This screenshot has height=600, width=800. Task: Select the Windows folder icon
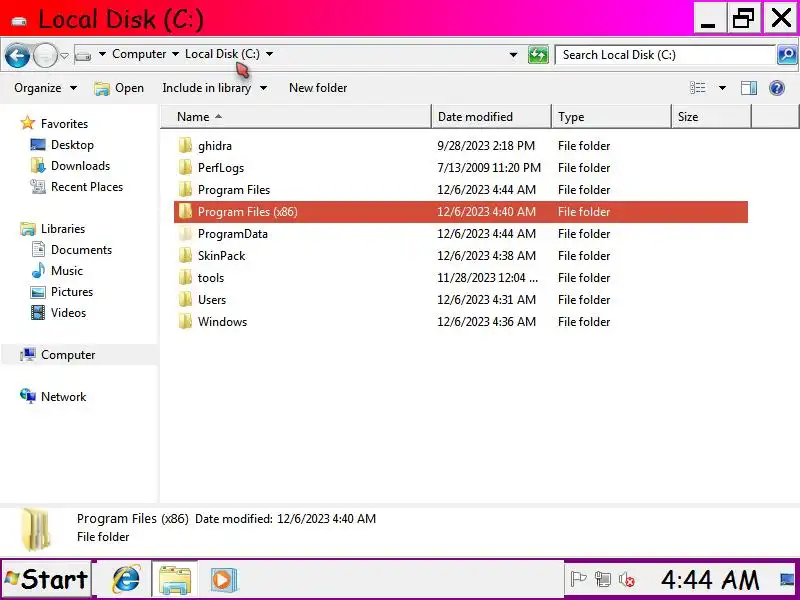point(186,321)
